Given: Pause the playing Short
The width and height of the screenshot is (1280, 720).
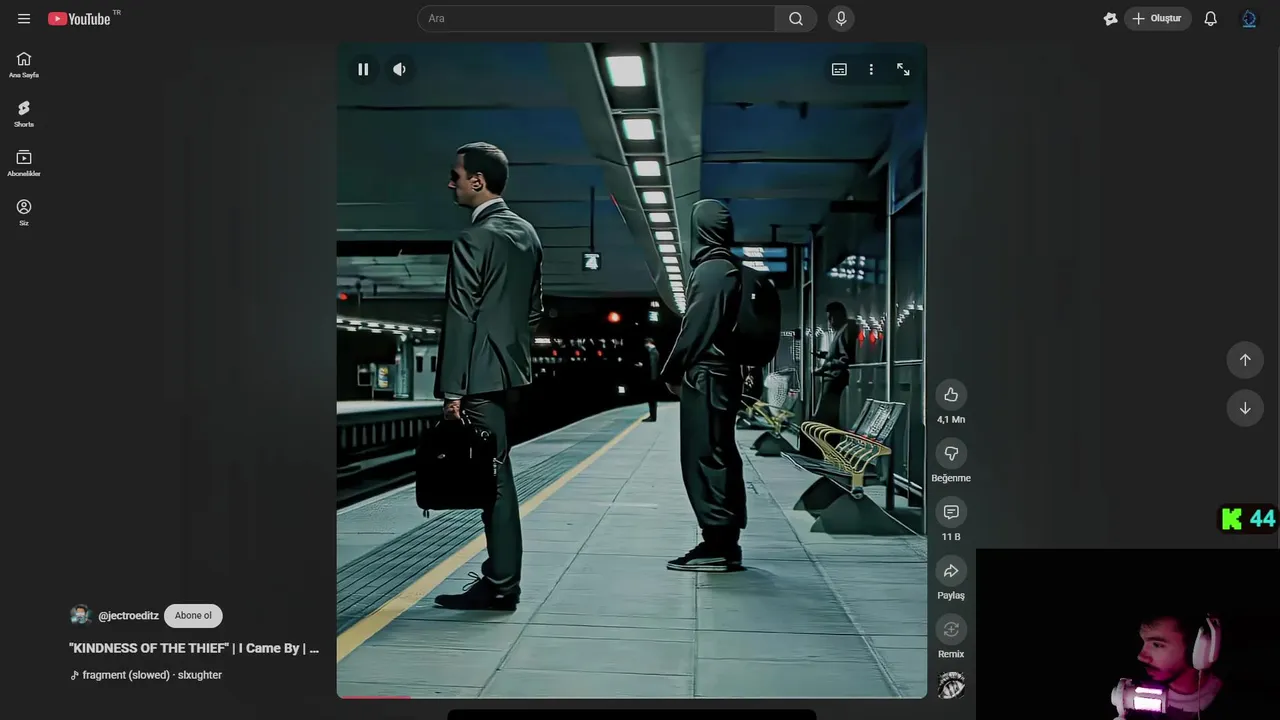Looking at the screenshot, I should tap(363, 69).
